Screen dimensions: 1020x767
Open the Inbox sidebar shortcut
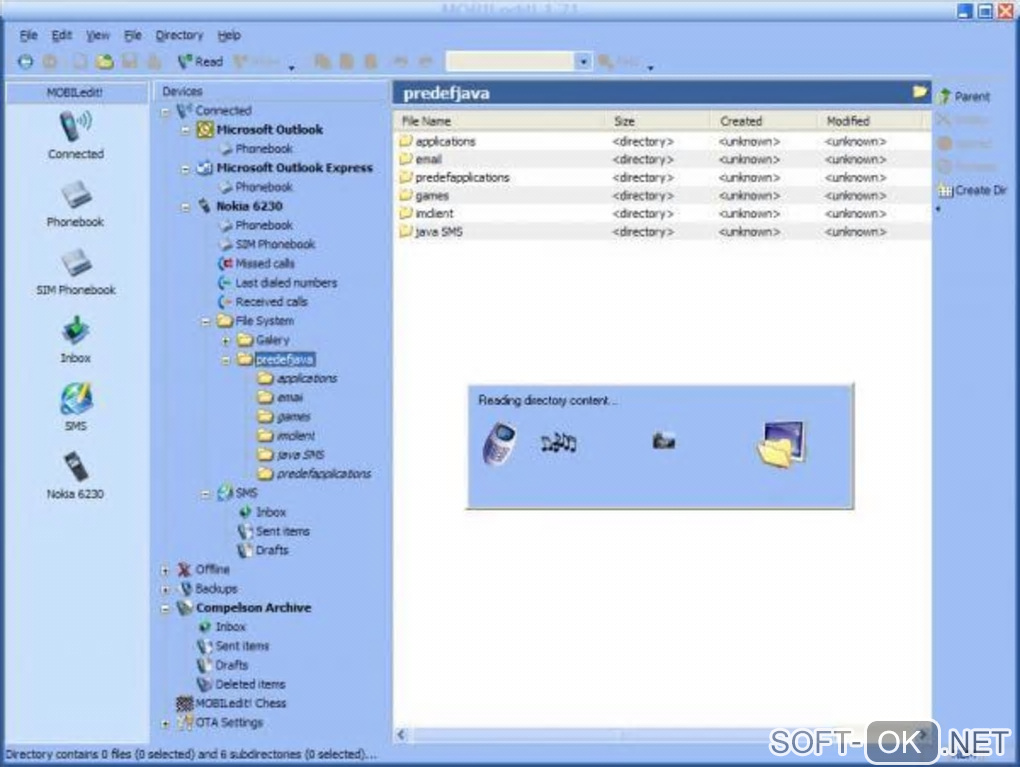click(x=75, y=340)
